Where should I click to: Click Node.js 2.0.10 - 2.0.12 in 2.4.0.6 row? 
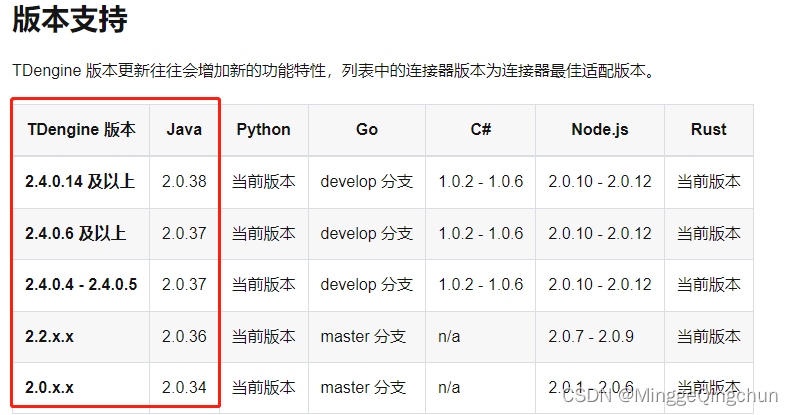point(600,233)
